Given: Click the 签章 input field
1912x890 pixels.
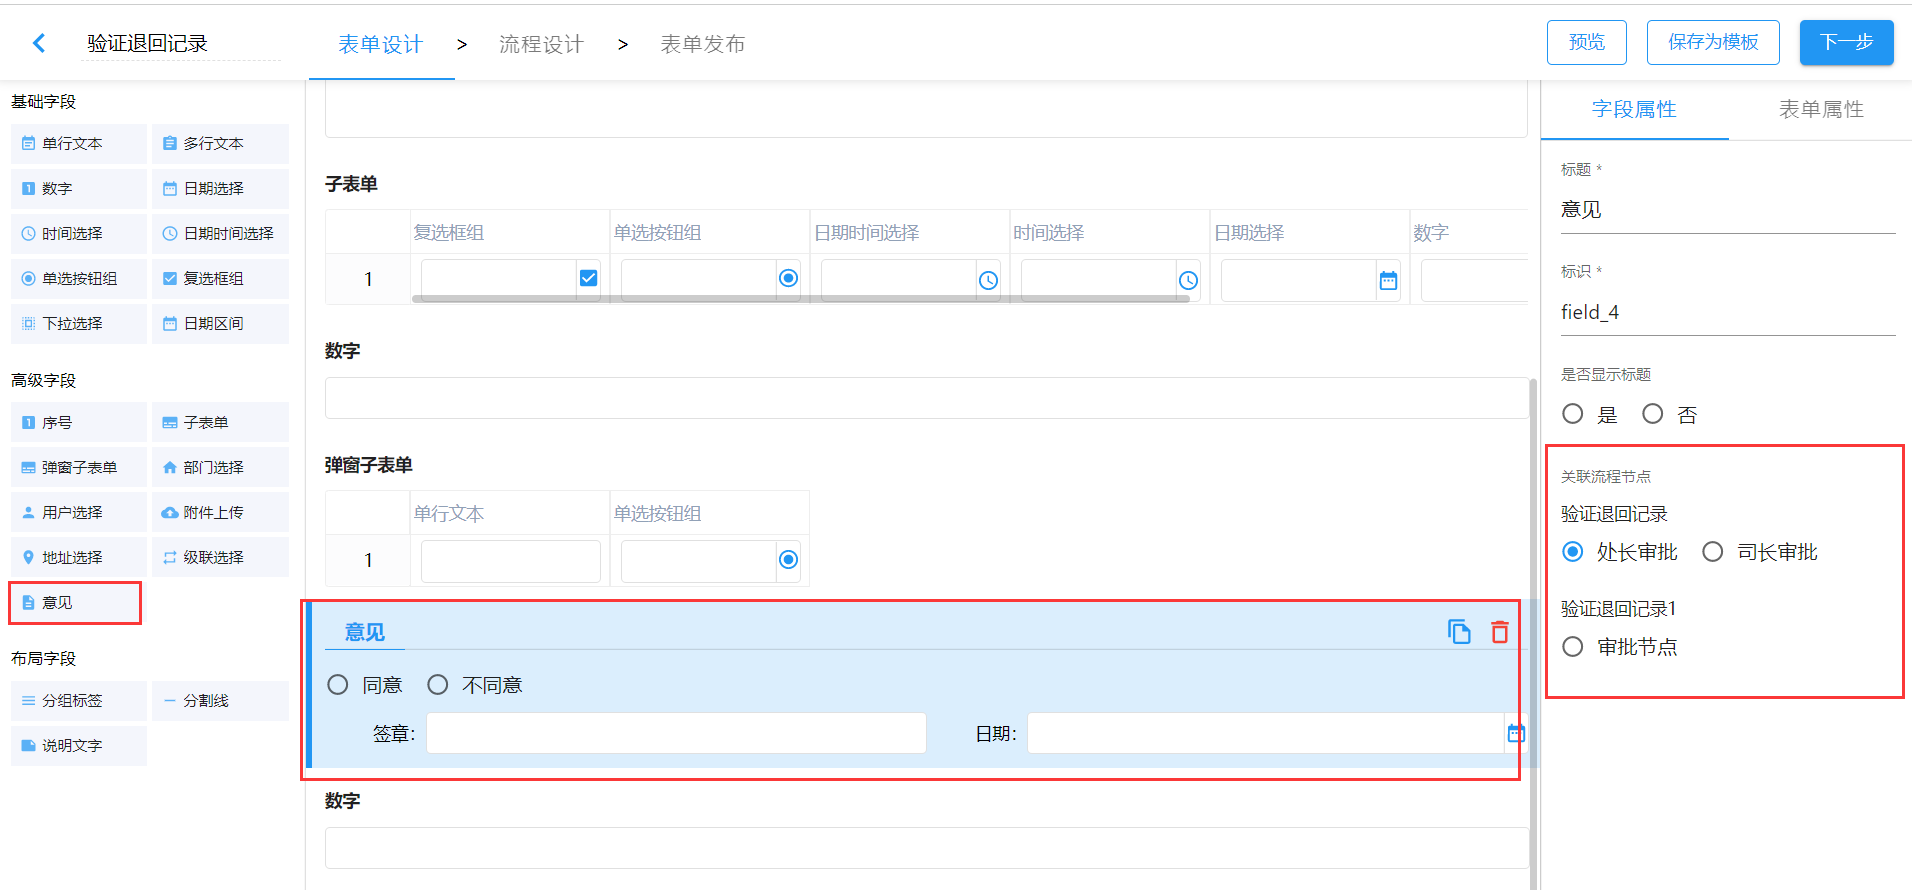Looking at the screenshot, I should (676, 733).
